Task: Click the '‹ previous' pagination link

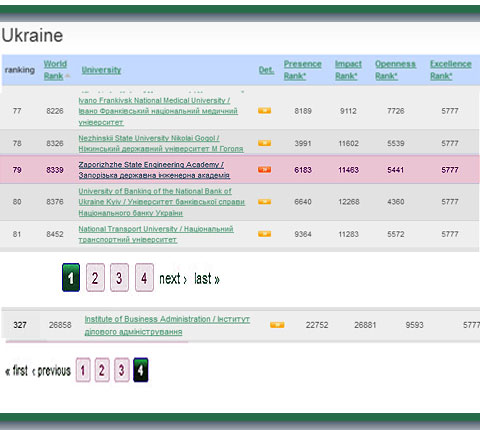Action: (51, 371)
